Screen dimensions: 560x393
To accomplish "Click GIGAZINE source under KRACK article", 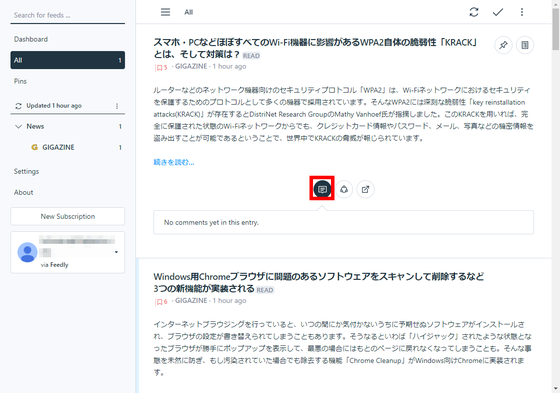I will 191,66.
